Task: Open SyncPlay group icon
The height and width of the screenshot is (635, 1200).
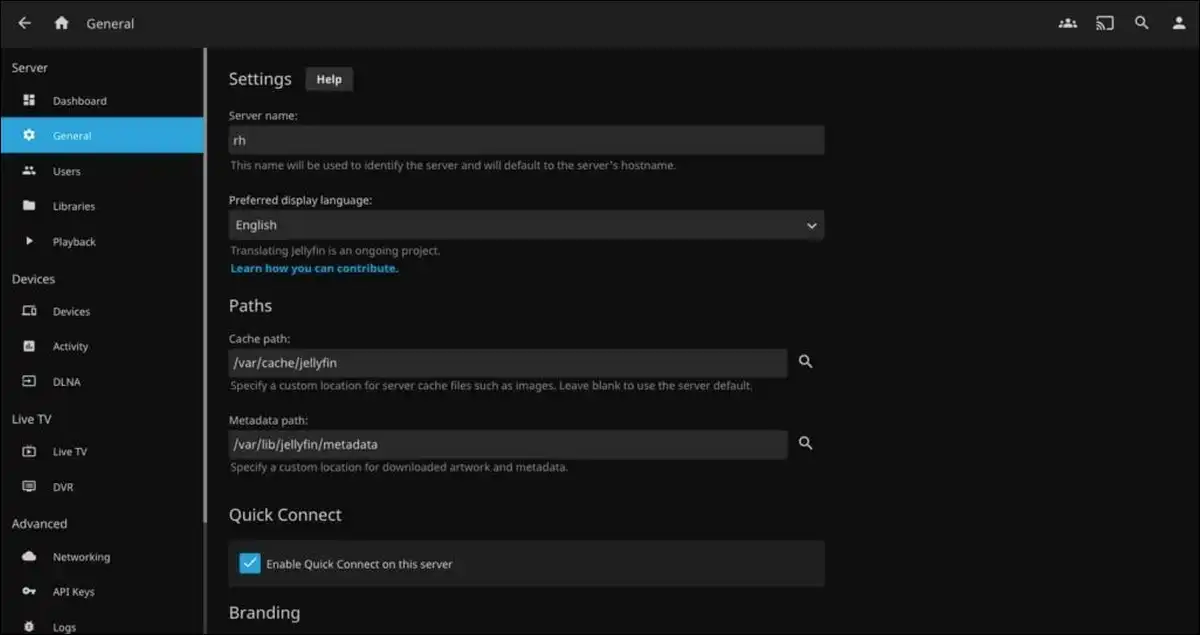Action: point(1068,23)
